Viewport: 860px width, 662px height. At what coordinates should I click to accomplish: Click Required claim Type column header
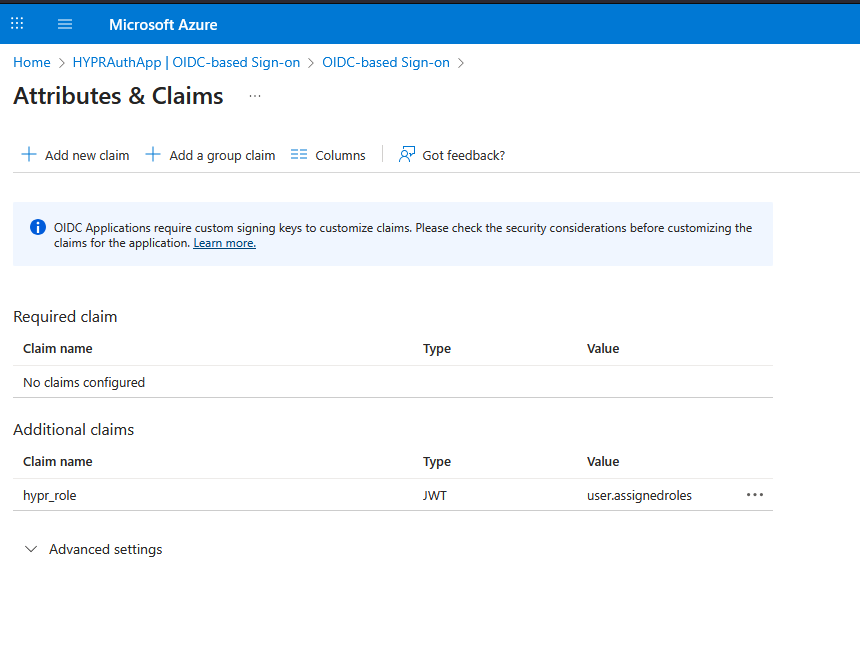[x=437, y=349]
